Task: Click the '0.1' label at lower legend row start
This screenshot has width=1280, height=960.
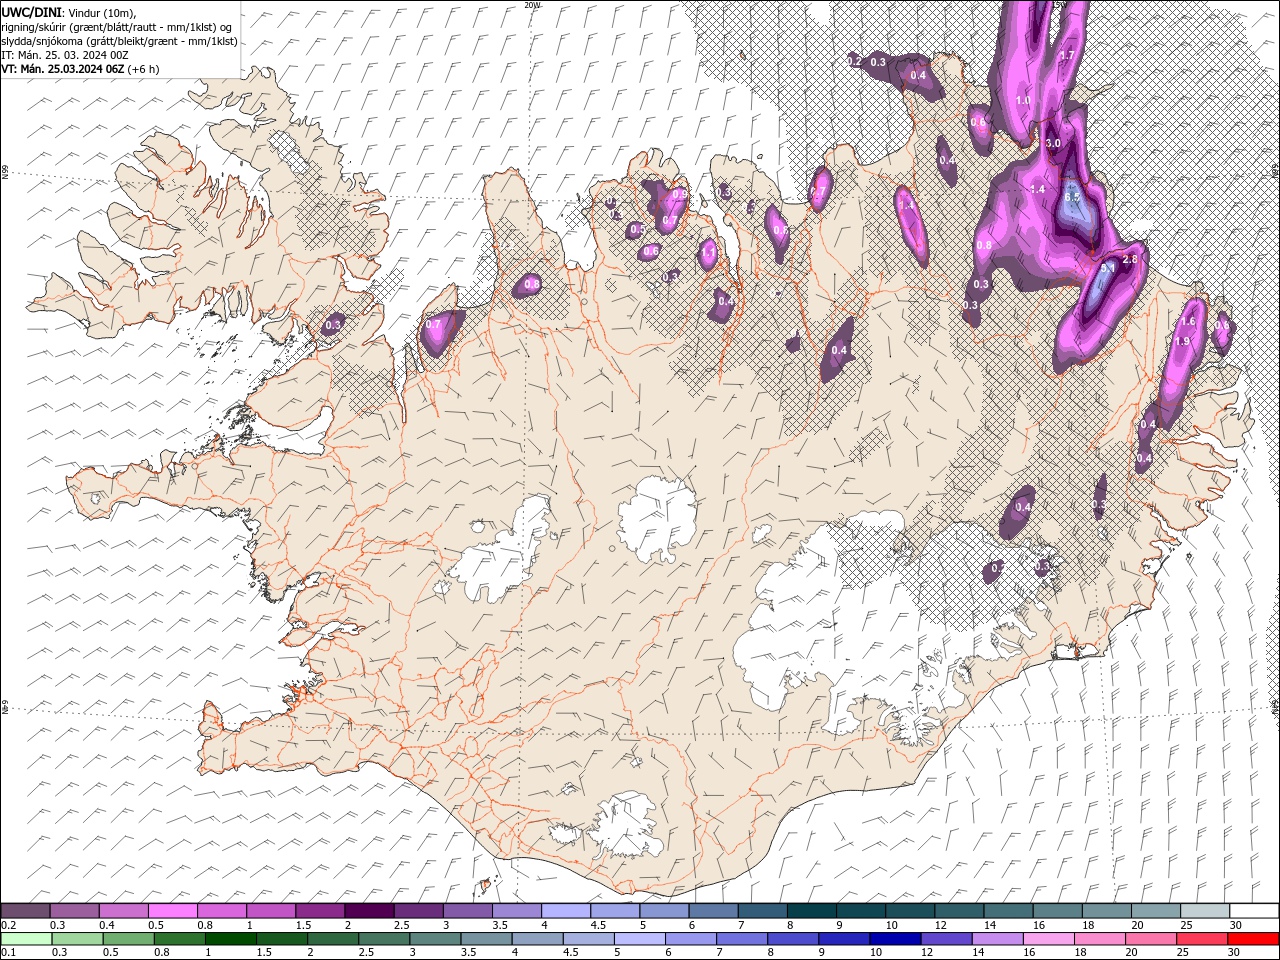Action: tap(8, 953)
